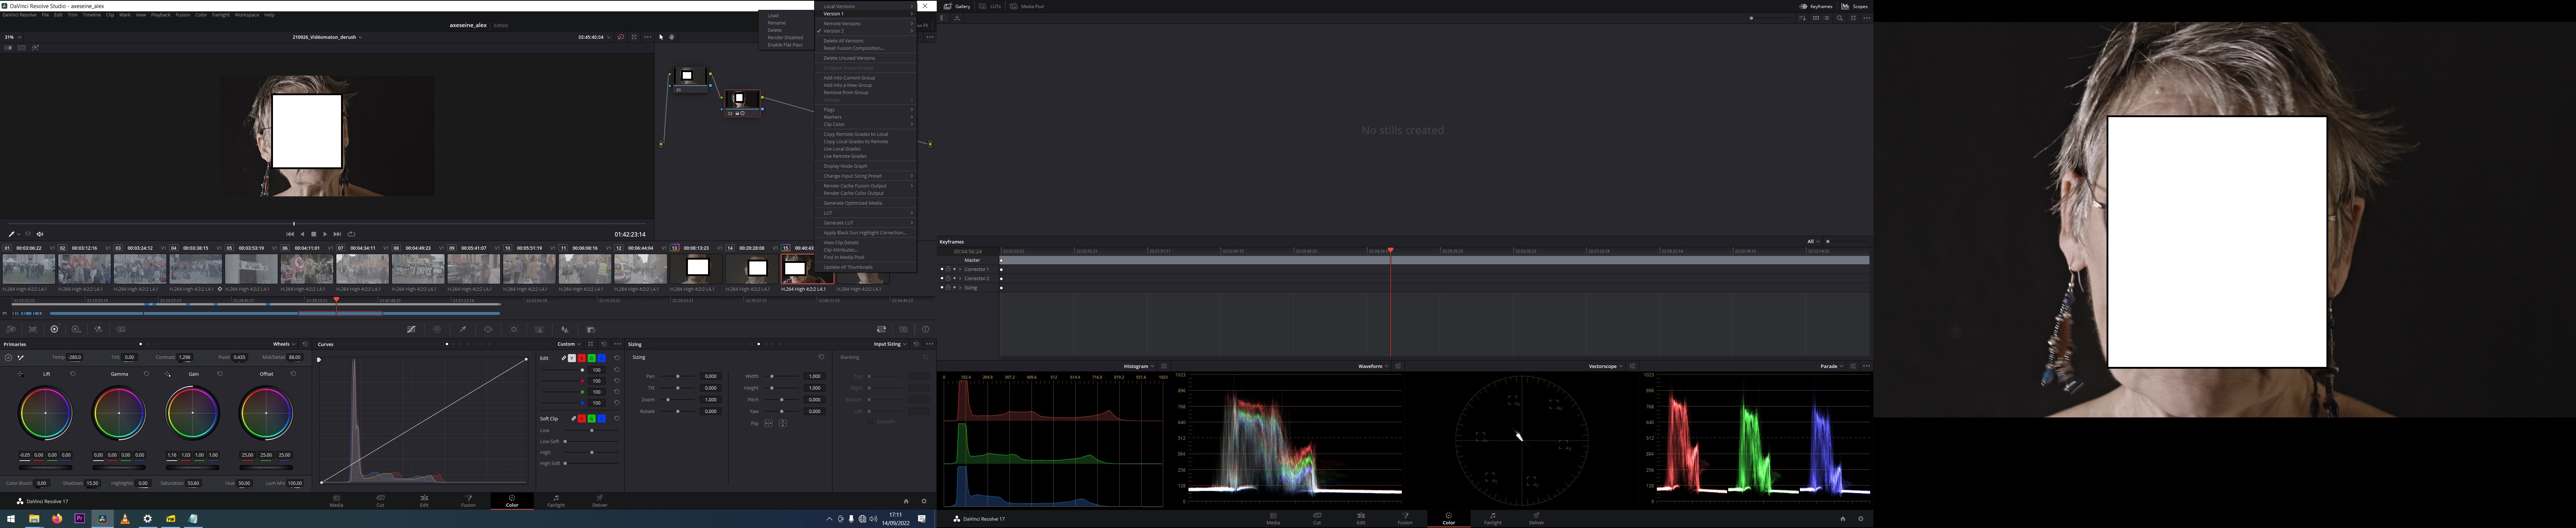
Task: Adjust the Pan sizing slider
Action: [678, 376]
